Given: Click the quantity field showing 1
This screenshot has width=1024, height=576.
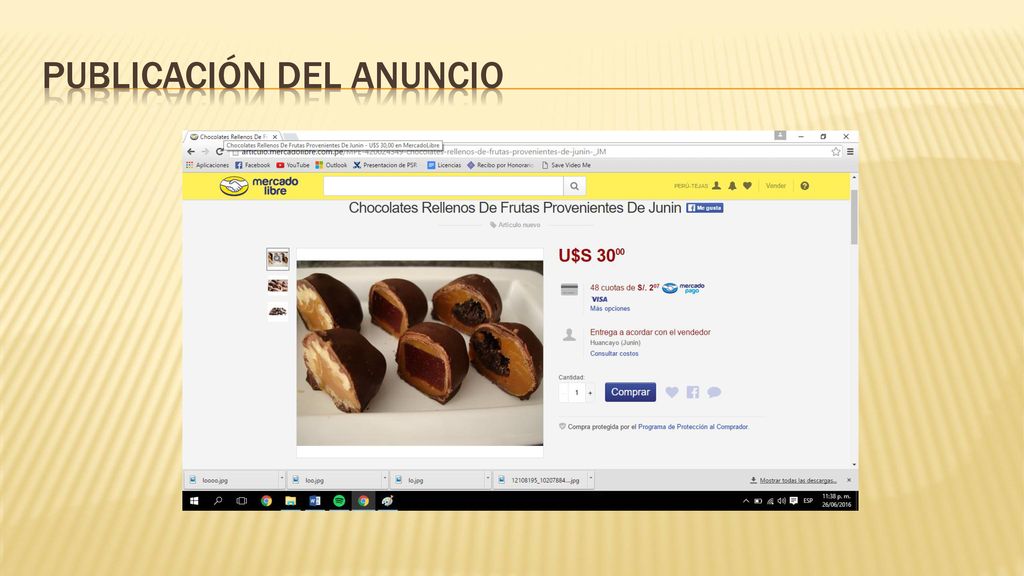Looking at the screenshot, I should [x=577, y=392].
